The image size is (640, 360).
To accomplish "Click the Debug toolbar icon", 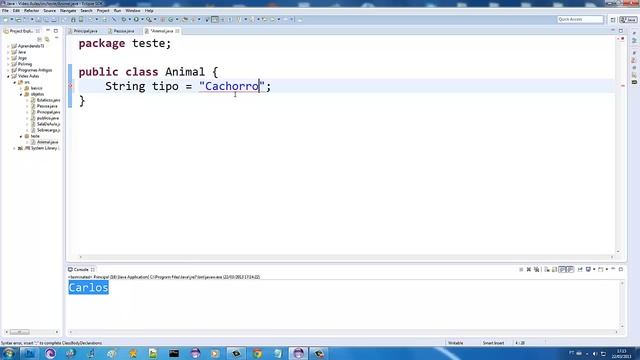I will 124,20.
